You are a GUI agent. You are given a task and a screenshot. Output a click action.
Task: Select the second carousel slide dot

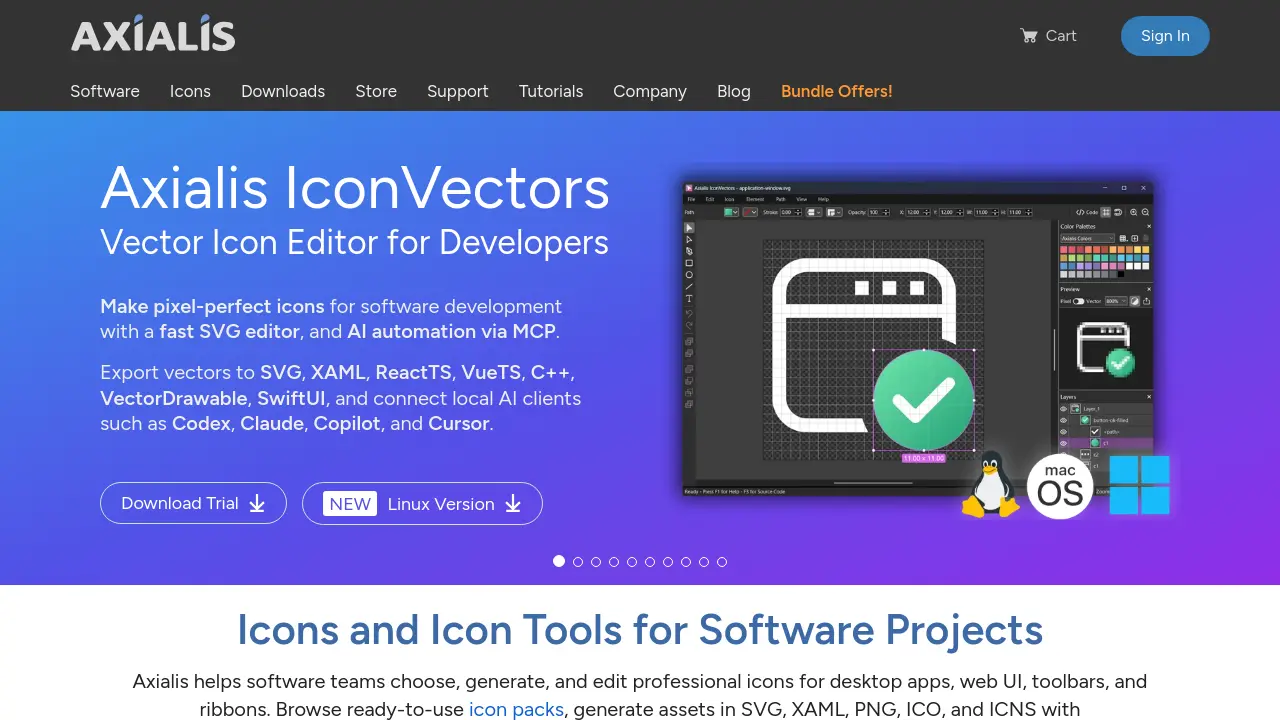coord(578,562)
